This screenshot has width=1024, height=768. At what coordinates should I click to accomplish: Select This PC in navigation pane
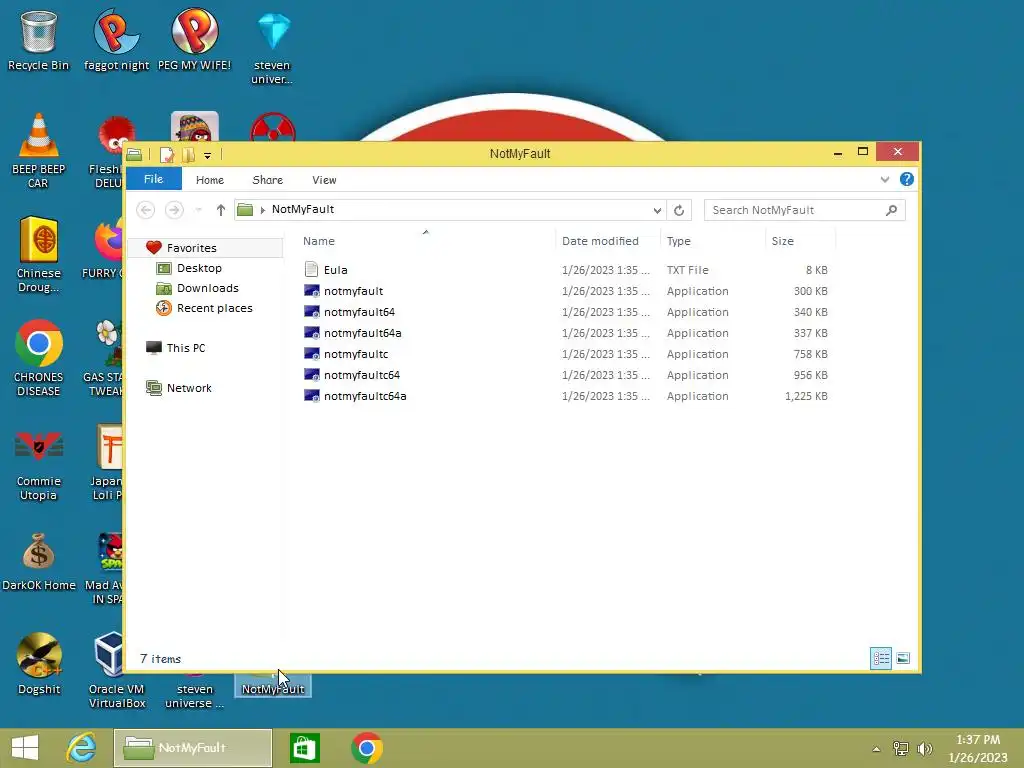[185, 347]
